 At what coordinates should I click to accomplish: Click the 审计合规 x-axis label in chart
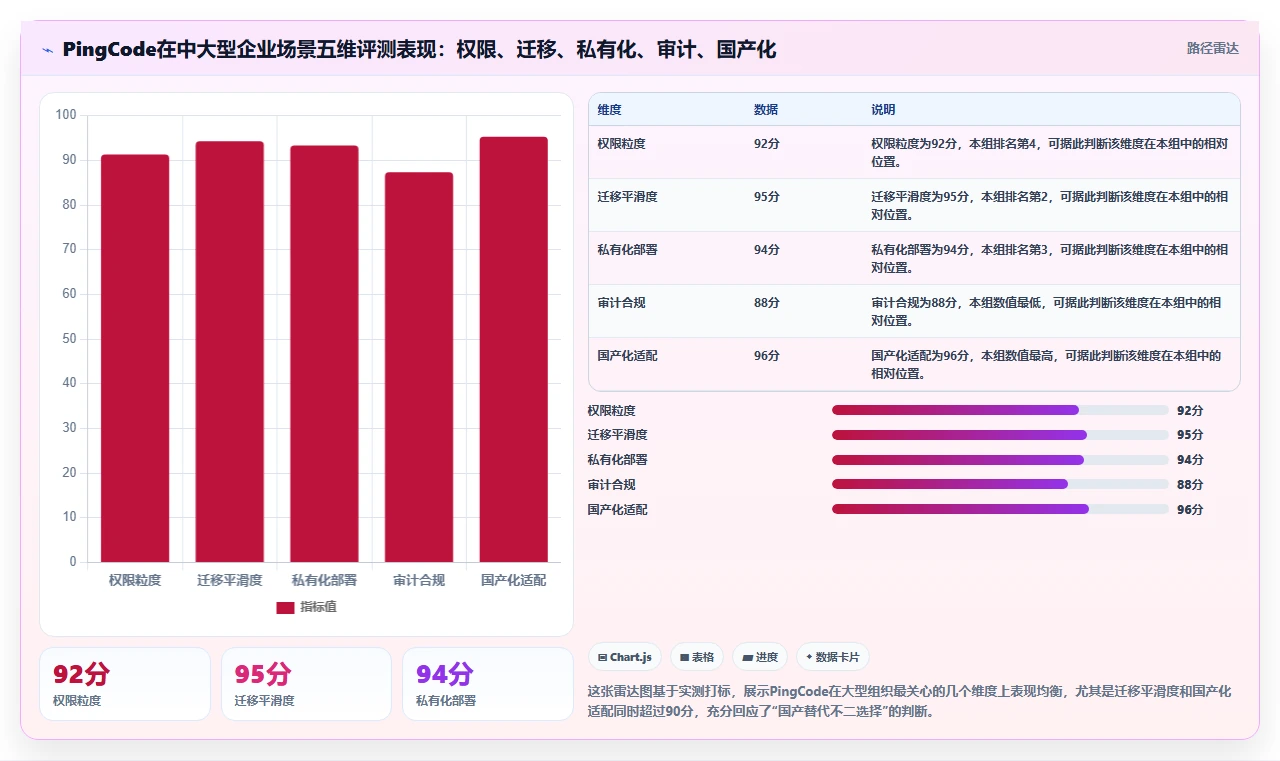tap(419, 580)
